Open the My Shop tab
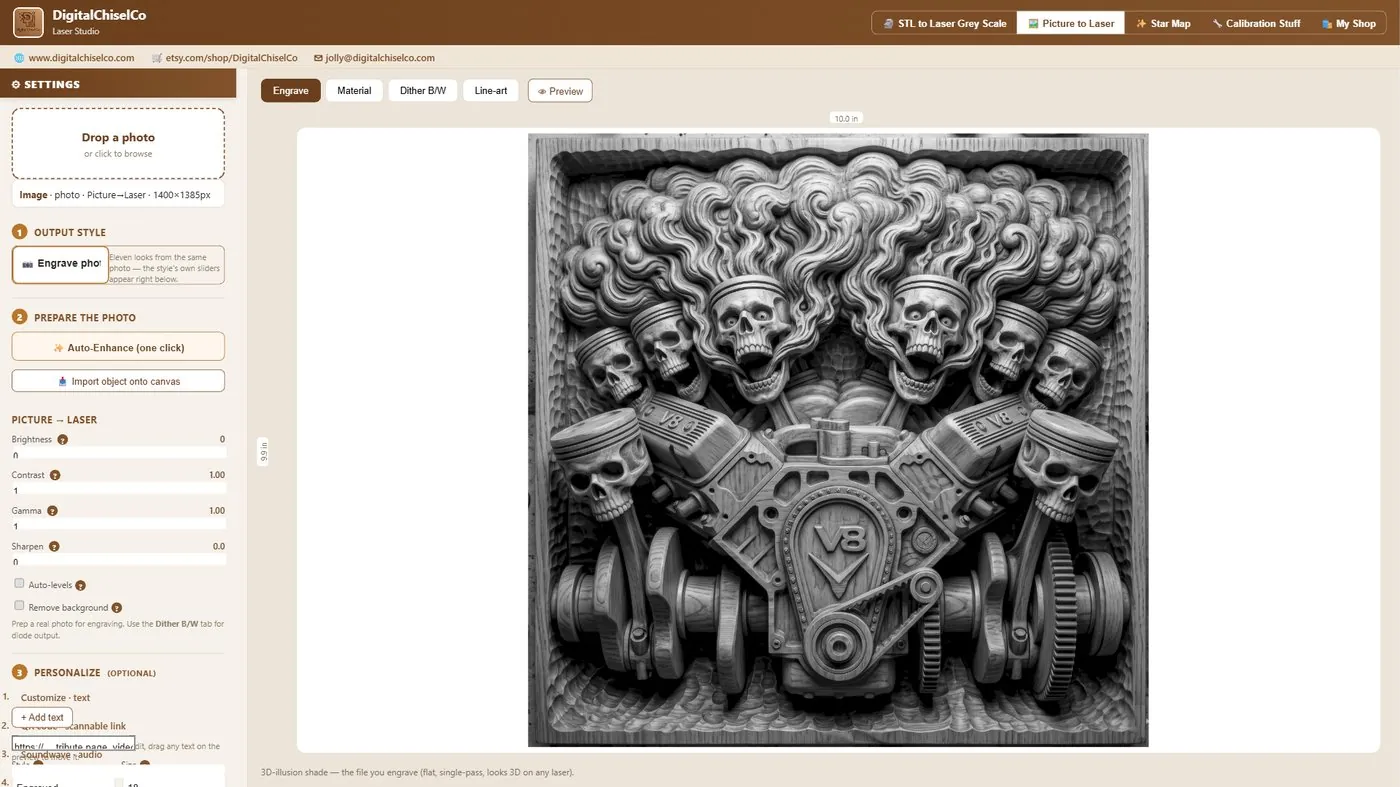Screen dimensions: 1400x787 click(1348, 23)
